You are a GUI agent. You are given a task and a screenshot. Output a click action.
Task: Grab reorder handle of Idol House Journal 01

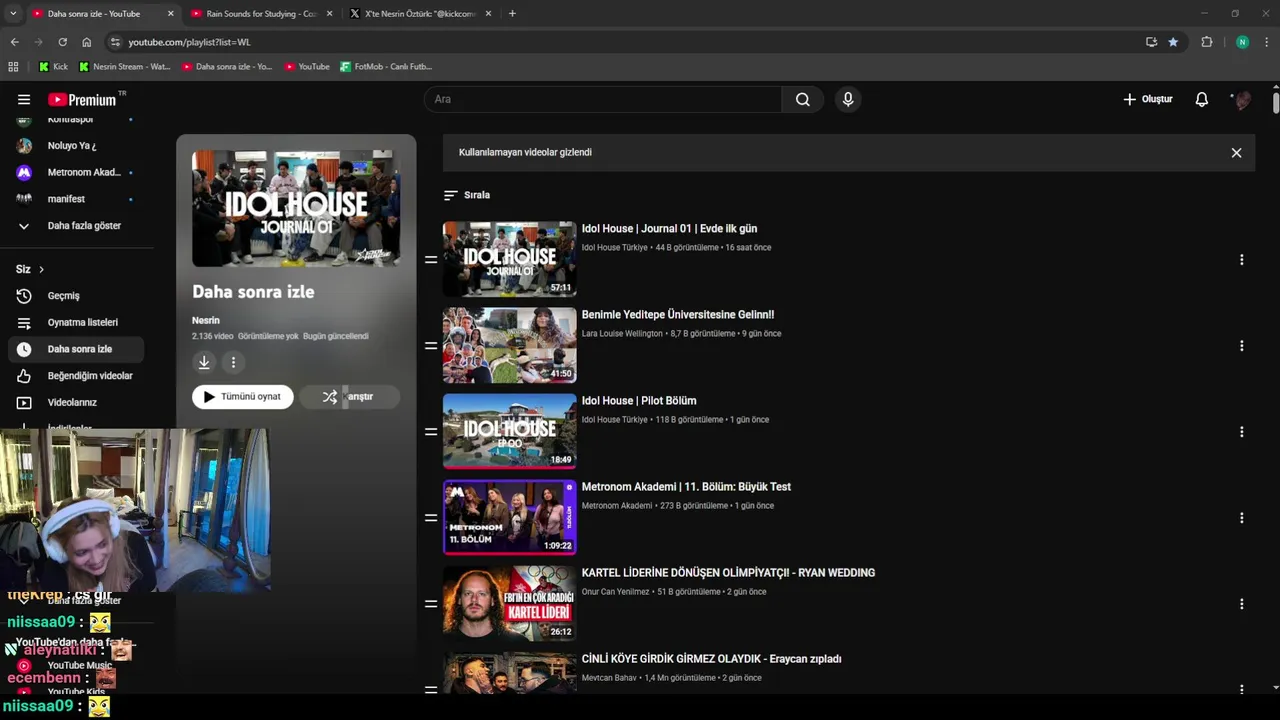(x=431, y=259)
